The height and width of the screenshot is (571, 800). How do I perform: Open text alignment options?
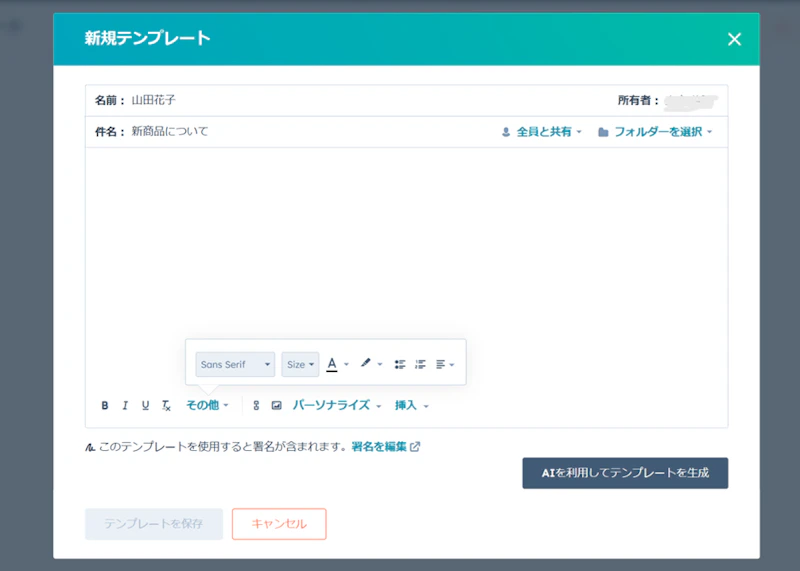coord(445,364)
